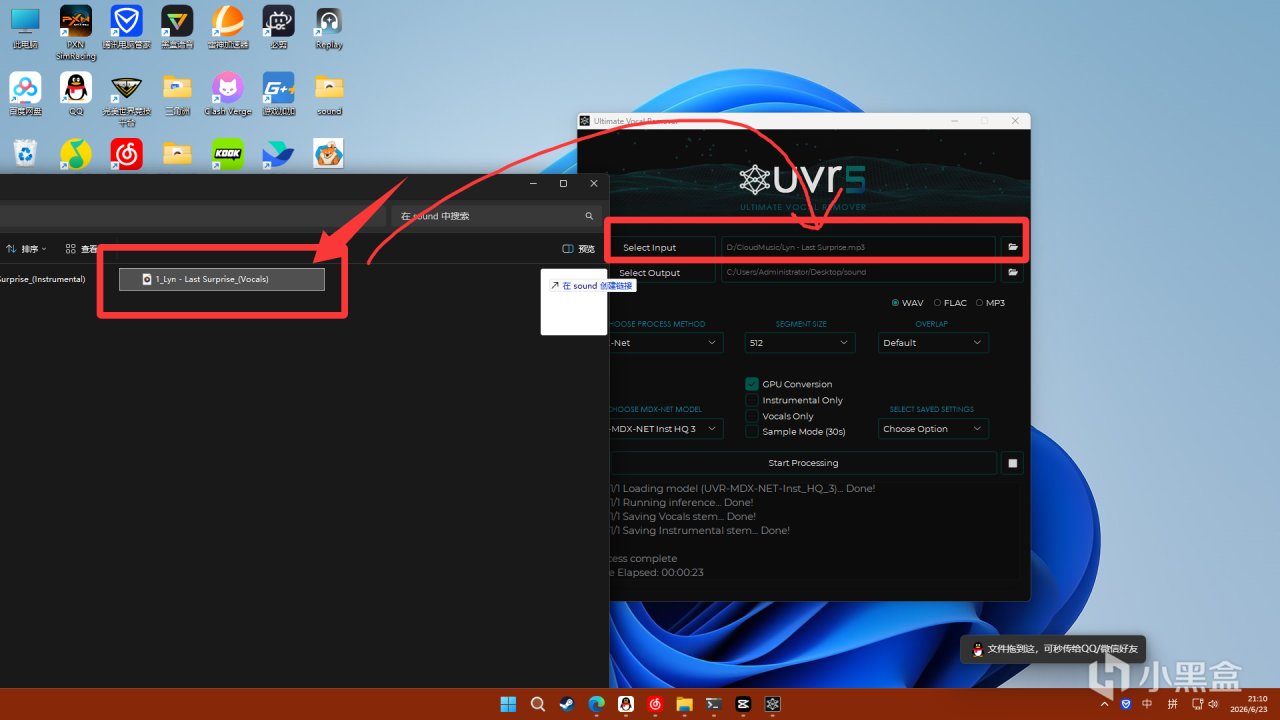
Task: Click the output folder path field
Action: [858, 272]
